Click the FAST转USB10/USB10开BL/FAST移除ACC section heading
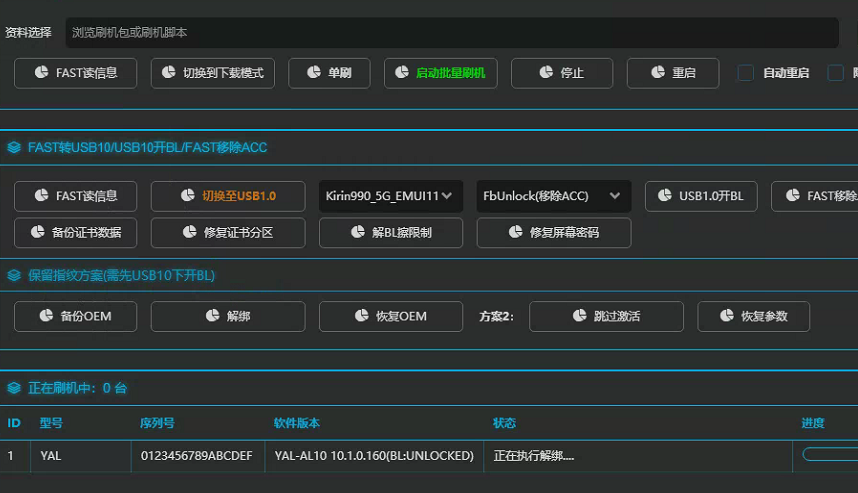 [148, 148]
